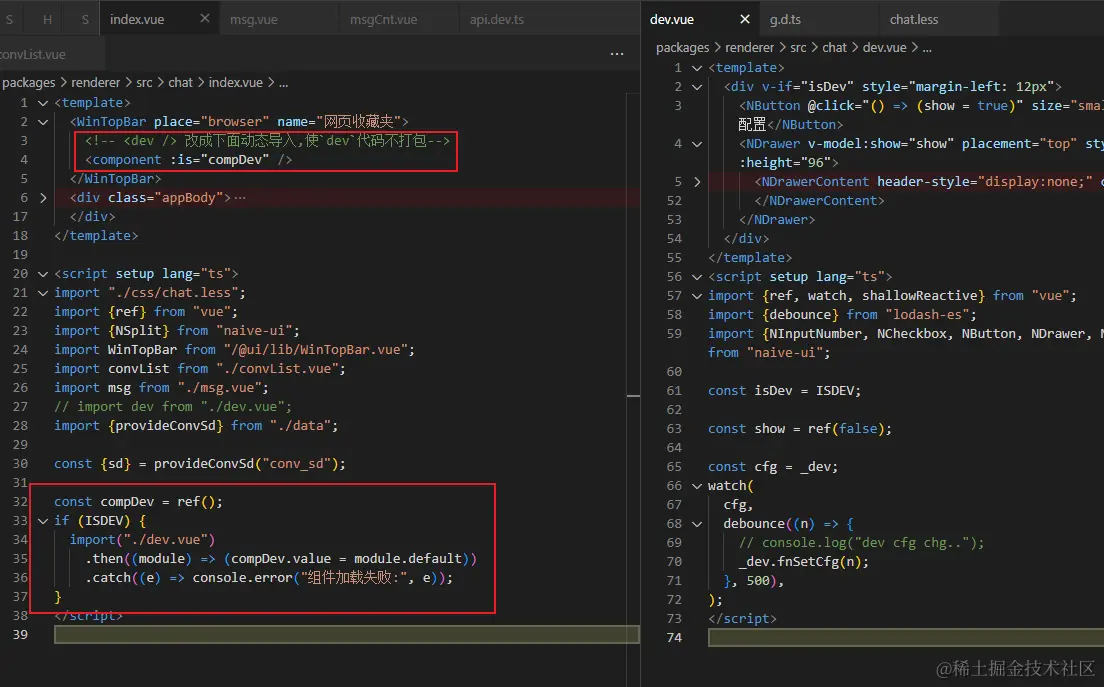Expand the folded NDrawerContent on line 5
The width and height of the screenshot is (1104, 687).
(697, 182)
